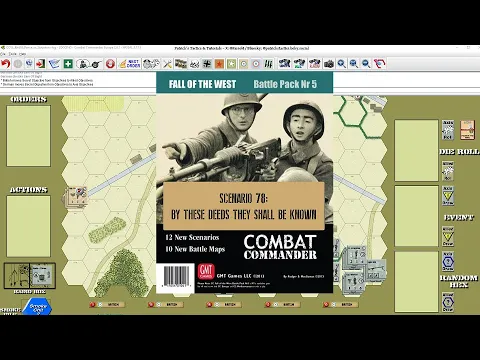Click the soldier and gun pieces icon
This screenshot has height=360, width=480.
tap(89, 63)
